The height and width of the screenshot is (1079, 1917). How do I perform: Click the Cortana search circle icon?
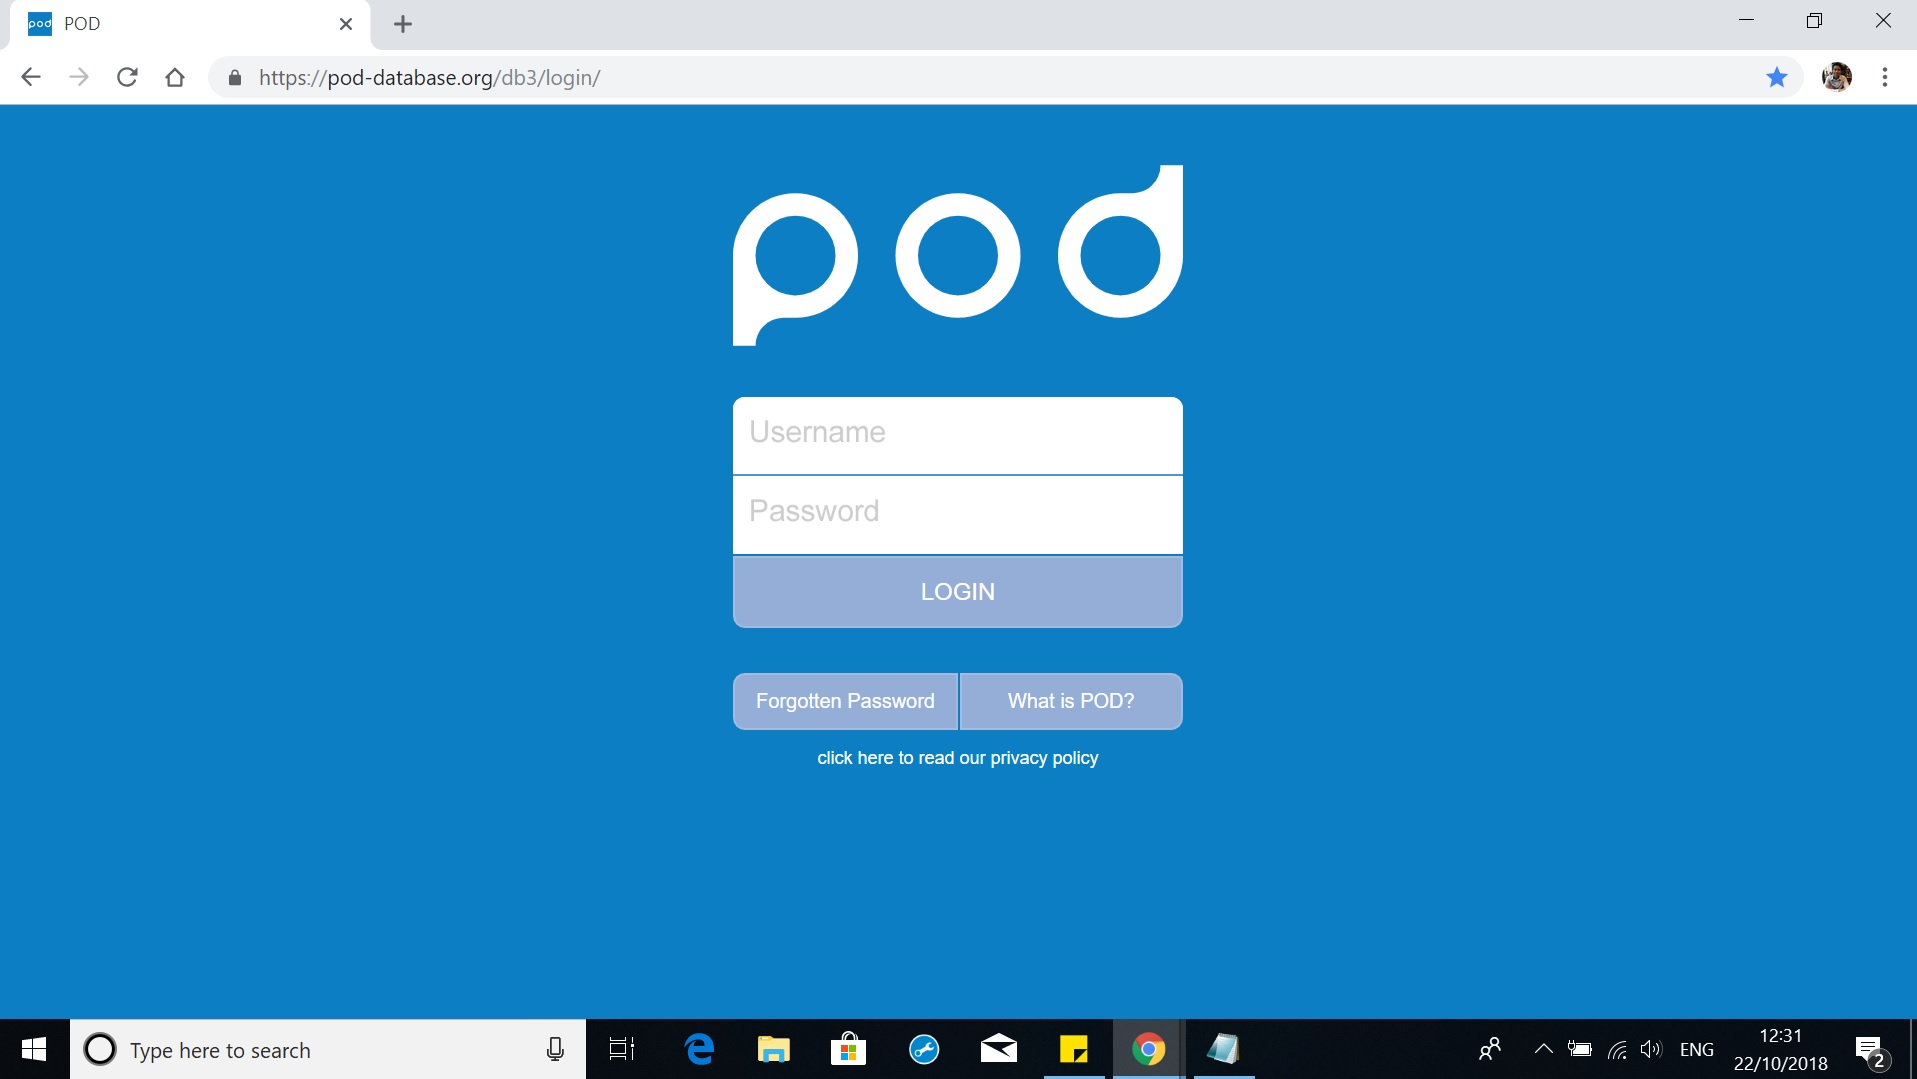click(x=100, y=1049)
